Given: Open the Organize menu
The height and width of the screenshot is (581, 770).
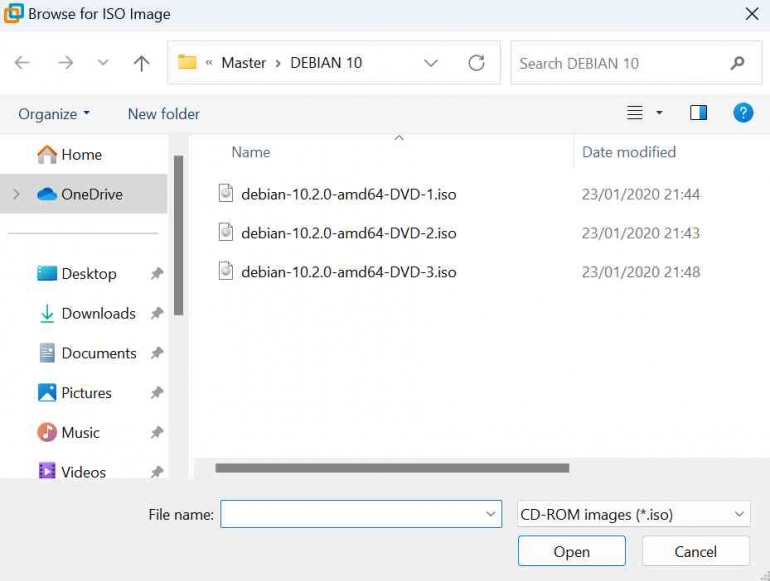Looking at the screenshot, I should pos(54,114).
